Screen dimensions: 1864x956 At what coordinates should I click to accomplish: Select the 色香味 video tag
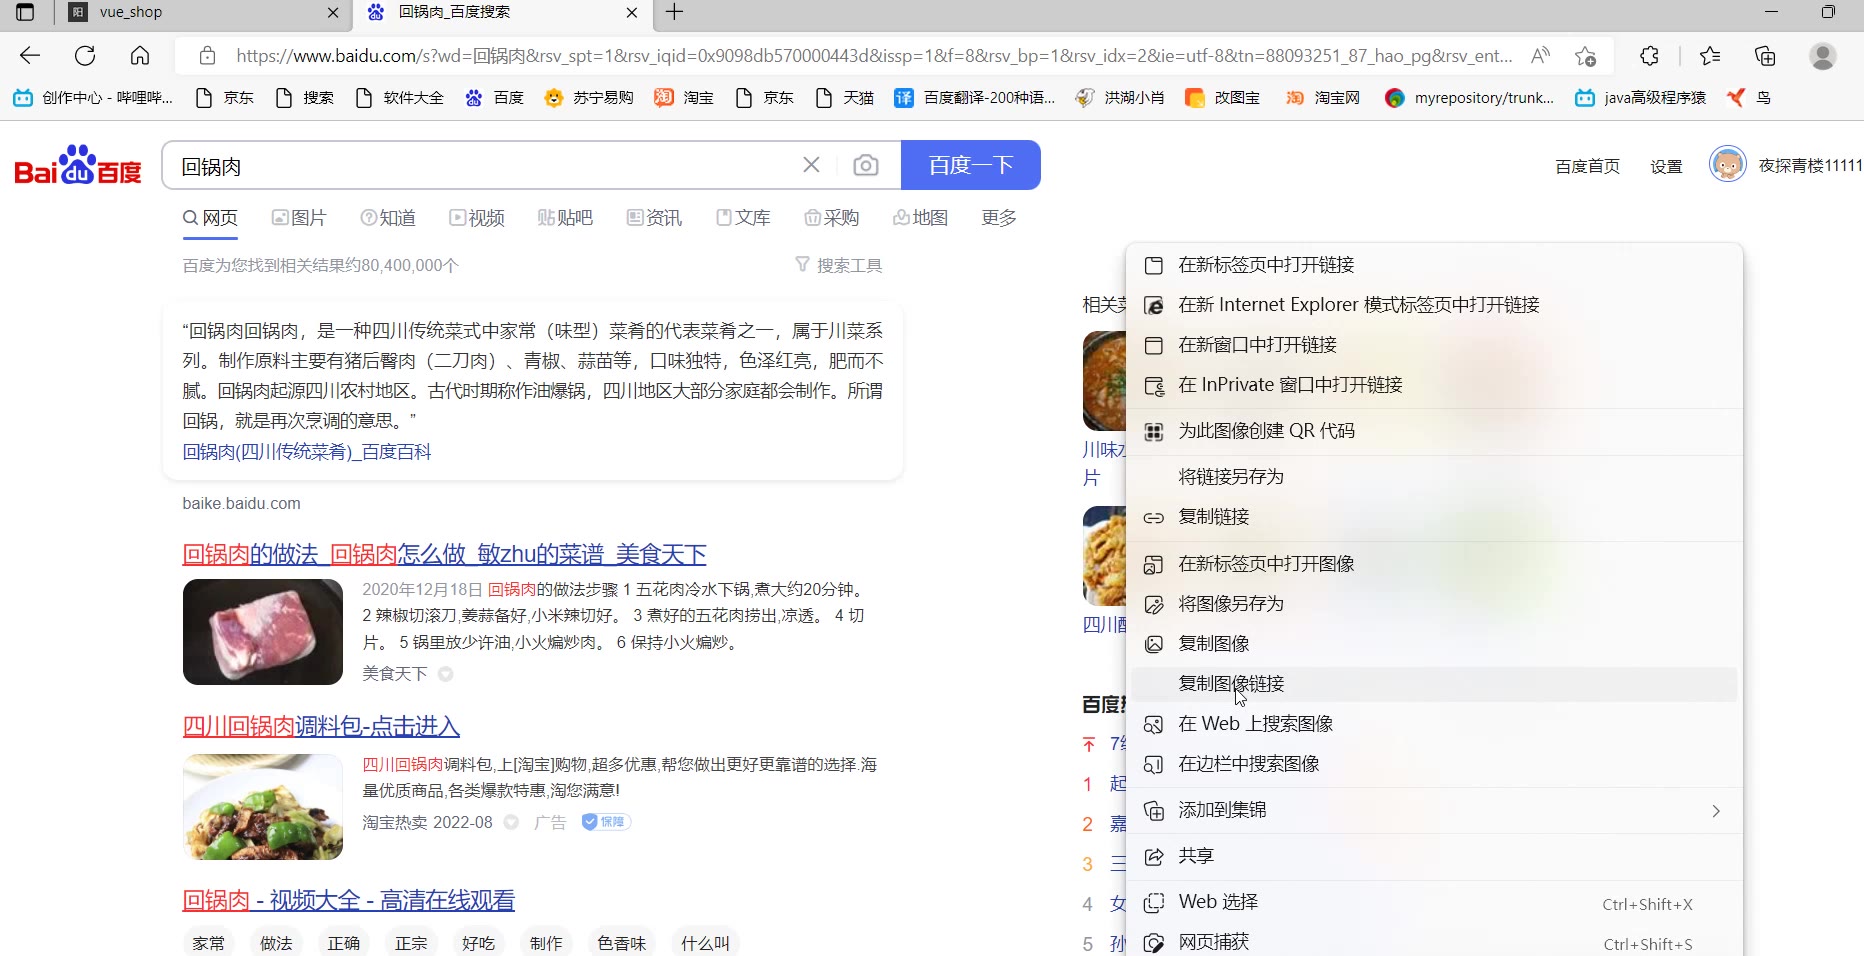tap(622, 943)
